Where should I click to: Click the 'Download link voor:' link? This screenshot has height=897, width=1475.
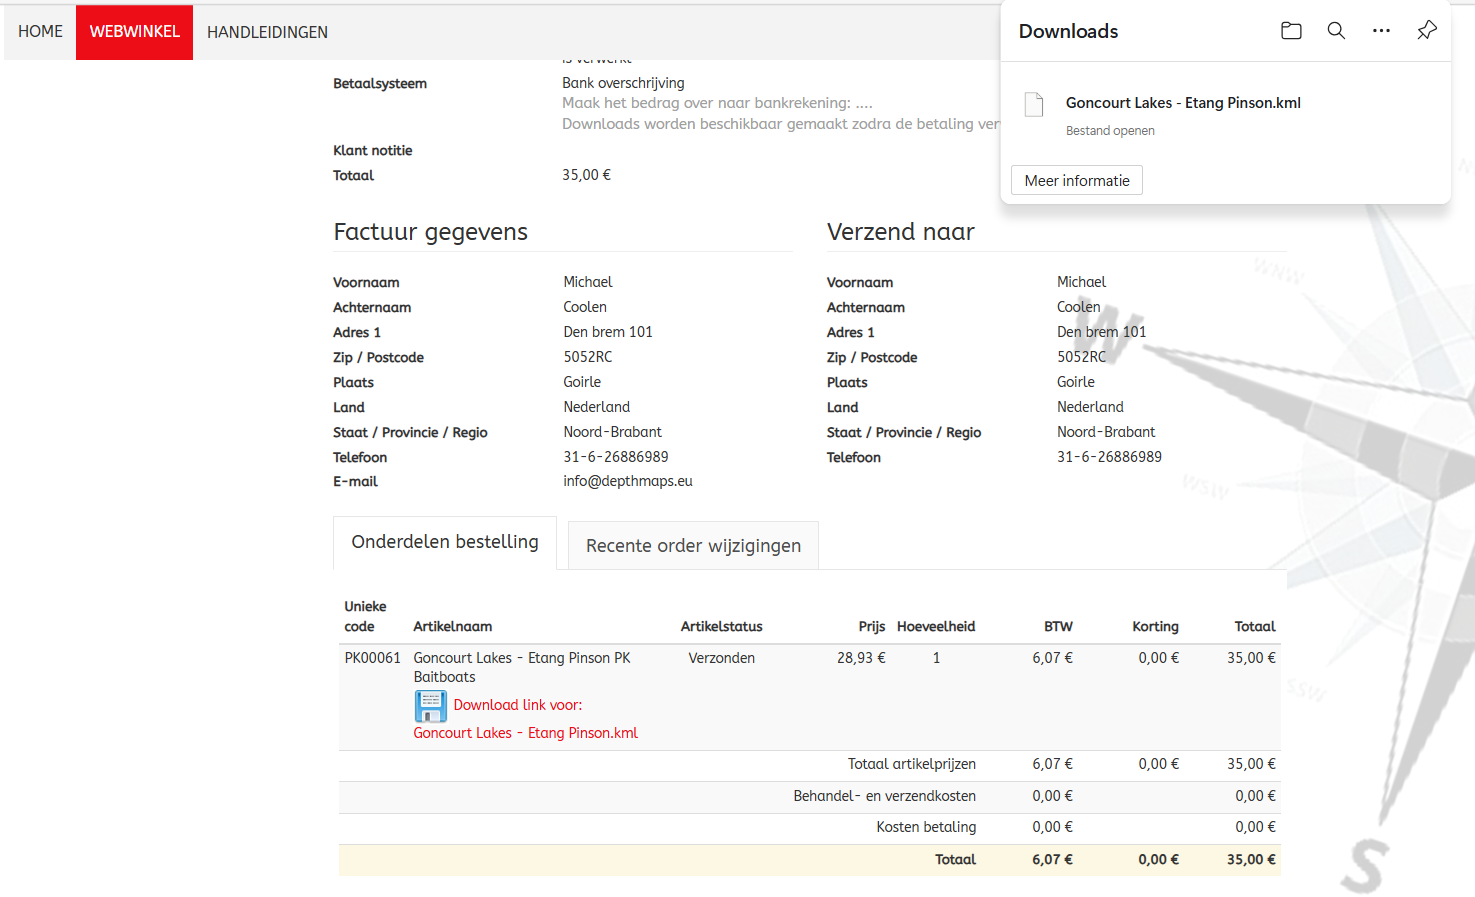(517, 705)
